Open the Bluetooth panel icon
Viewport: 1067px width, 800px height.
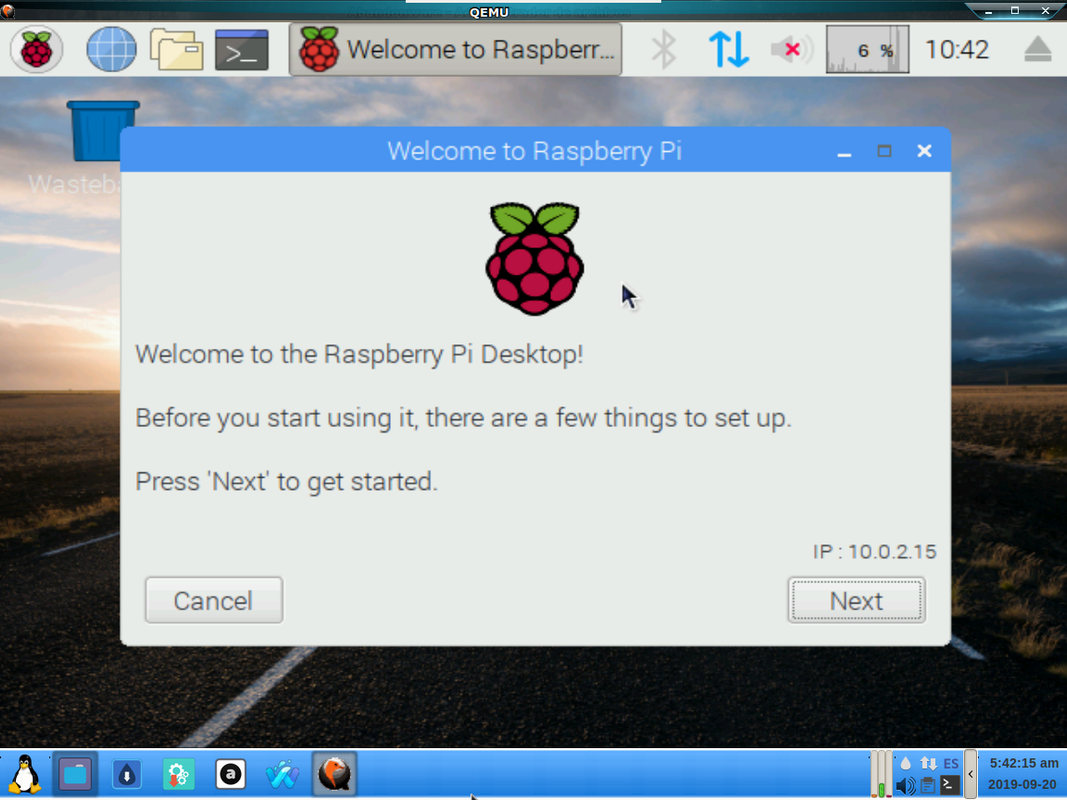tap(663, 49)
